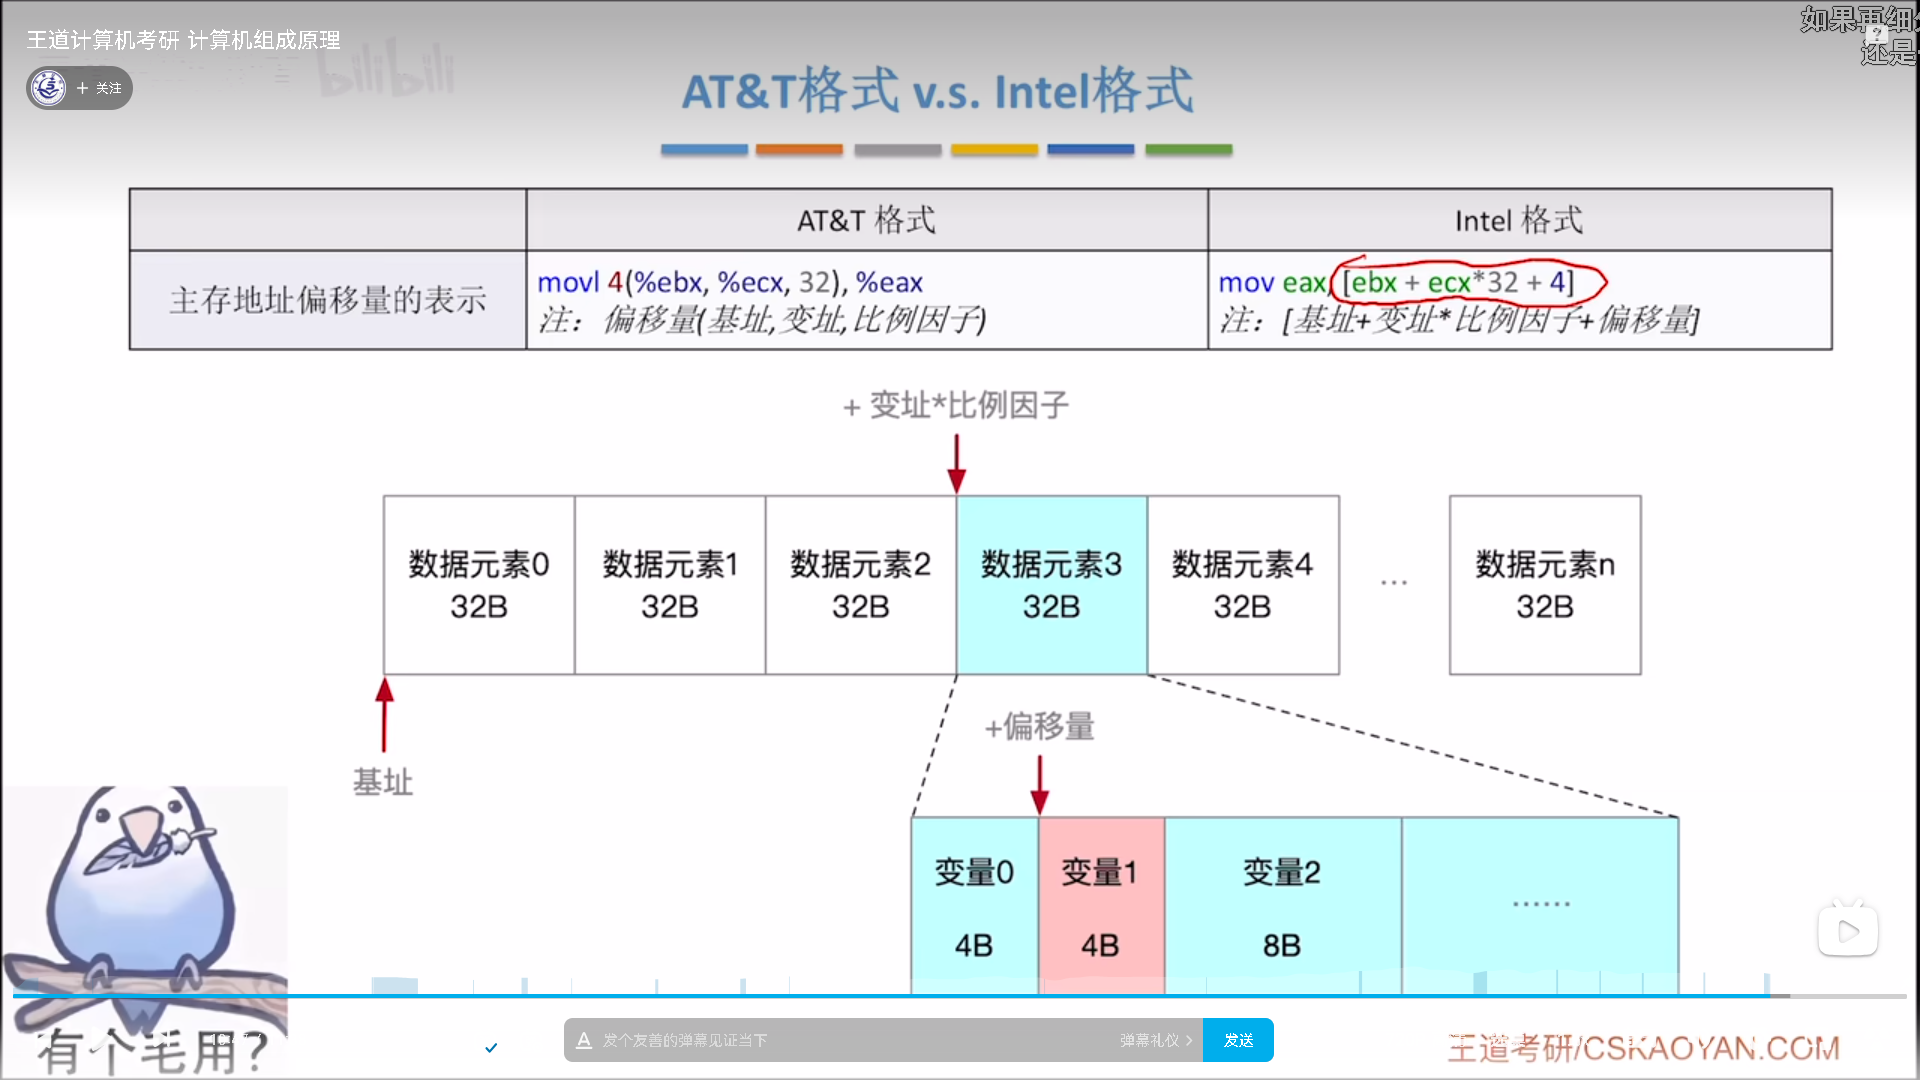Follow the uploader with +关注 button
The image size is (1920, 1080).
(x=99, y=88)
